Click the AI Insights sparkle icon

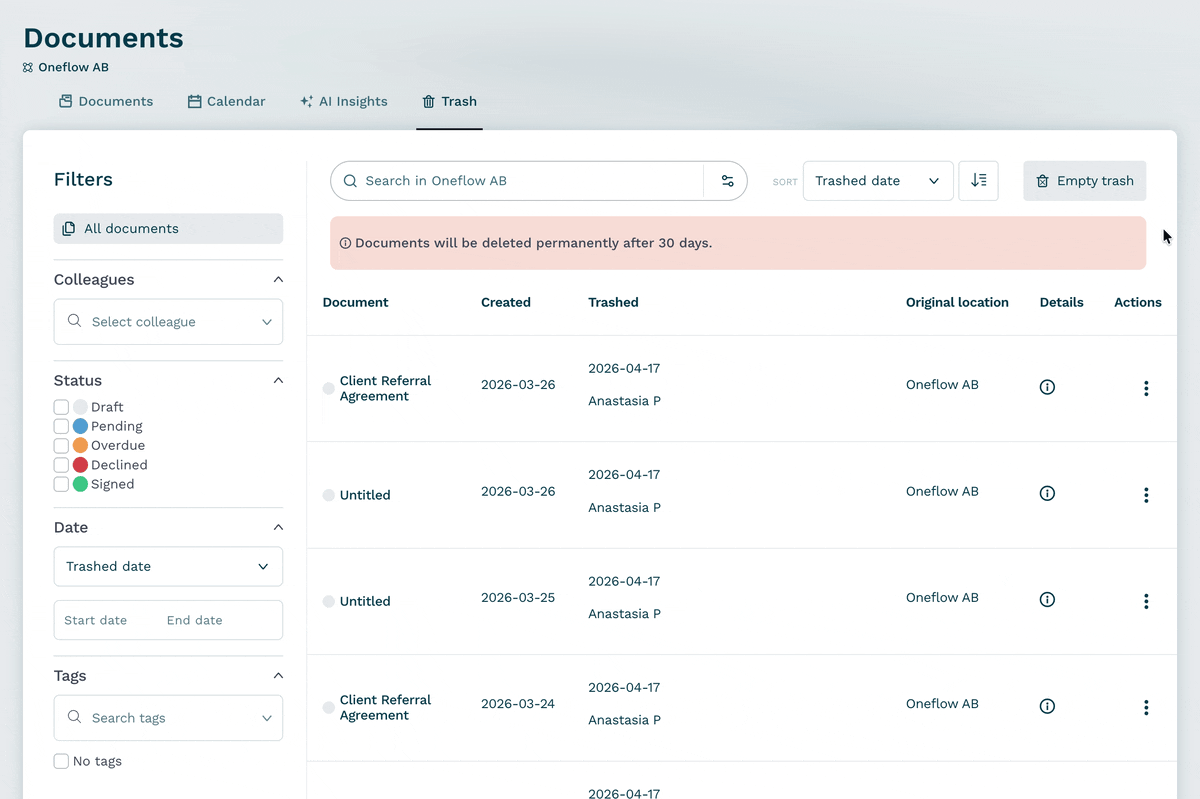point(307,101)
